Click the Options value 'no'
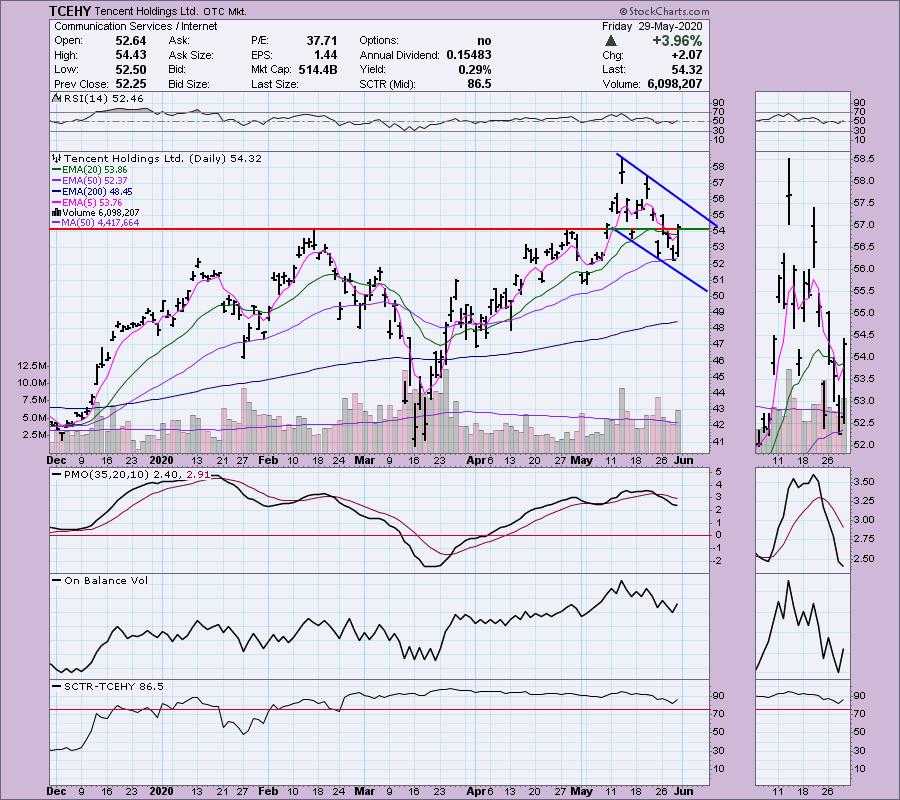Image resolution: width=900 pixels, height=800 pixels. tap(484, 41)
